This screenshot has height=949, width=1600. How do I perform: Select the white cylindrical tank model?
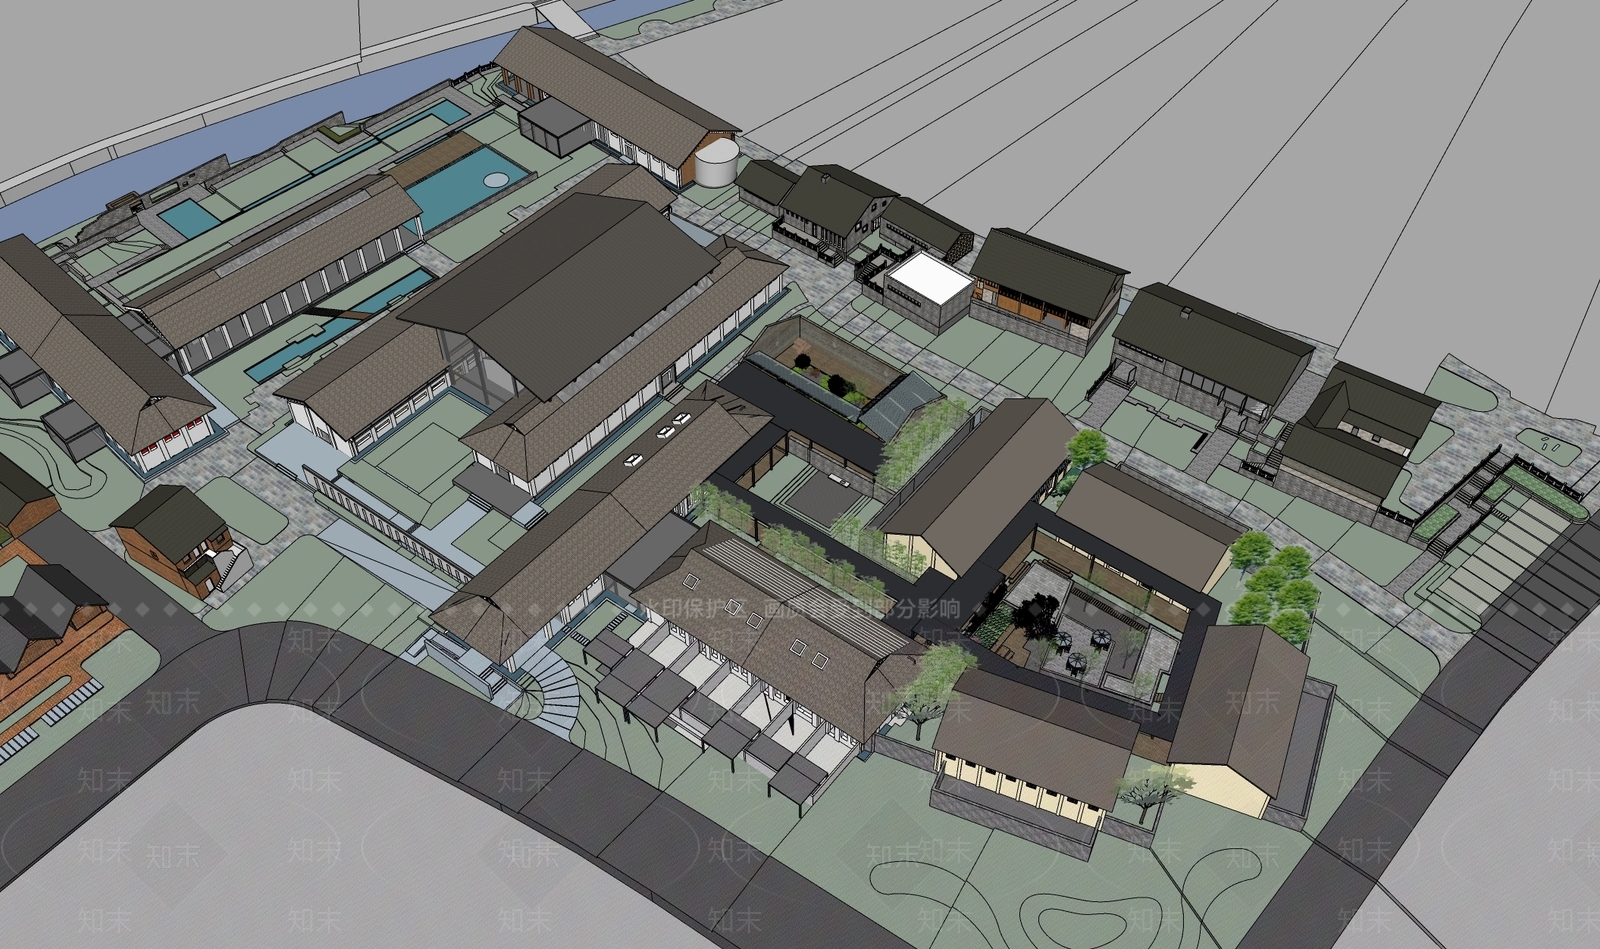click(x=716, y=163)
